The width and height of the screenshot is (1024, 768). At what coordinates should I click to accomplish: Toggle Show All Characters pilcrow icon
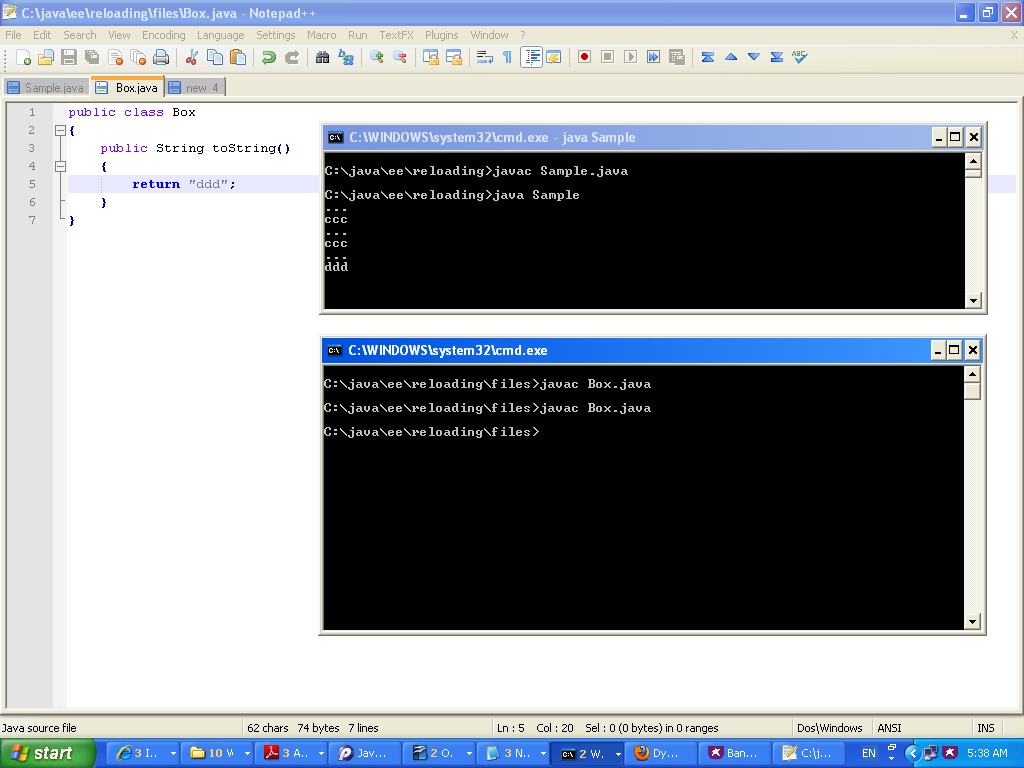click(x=507, y=57)
